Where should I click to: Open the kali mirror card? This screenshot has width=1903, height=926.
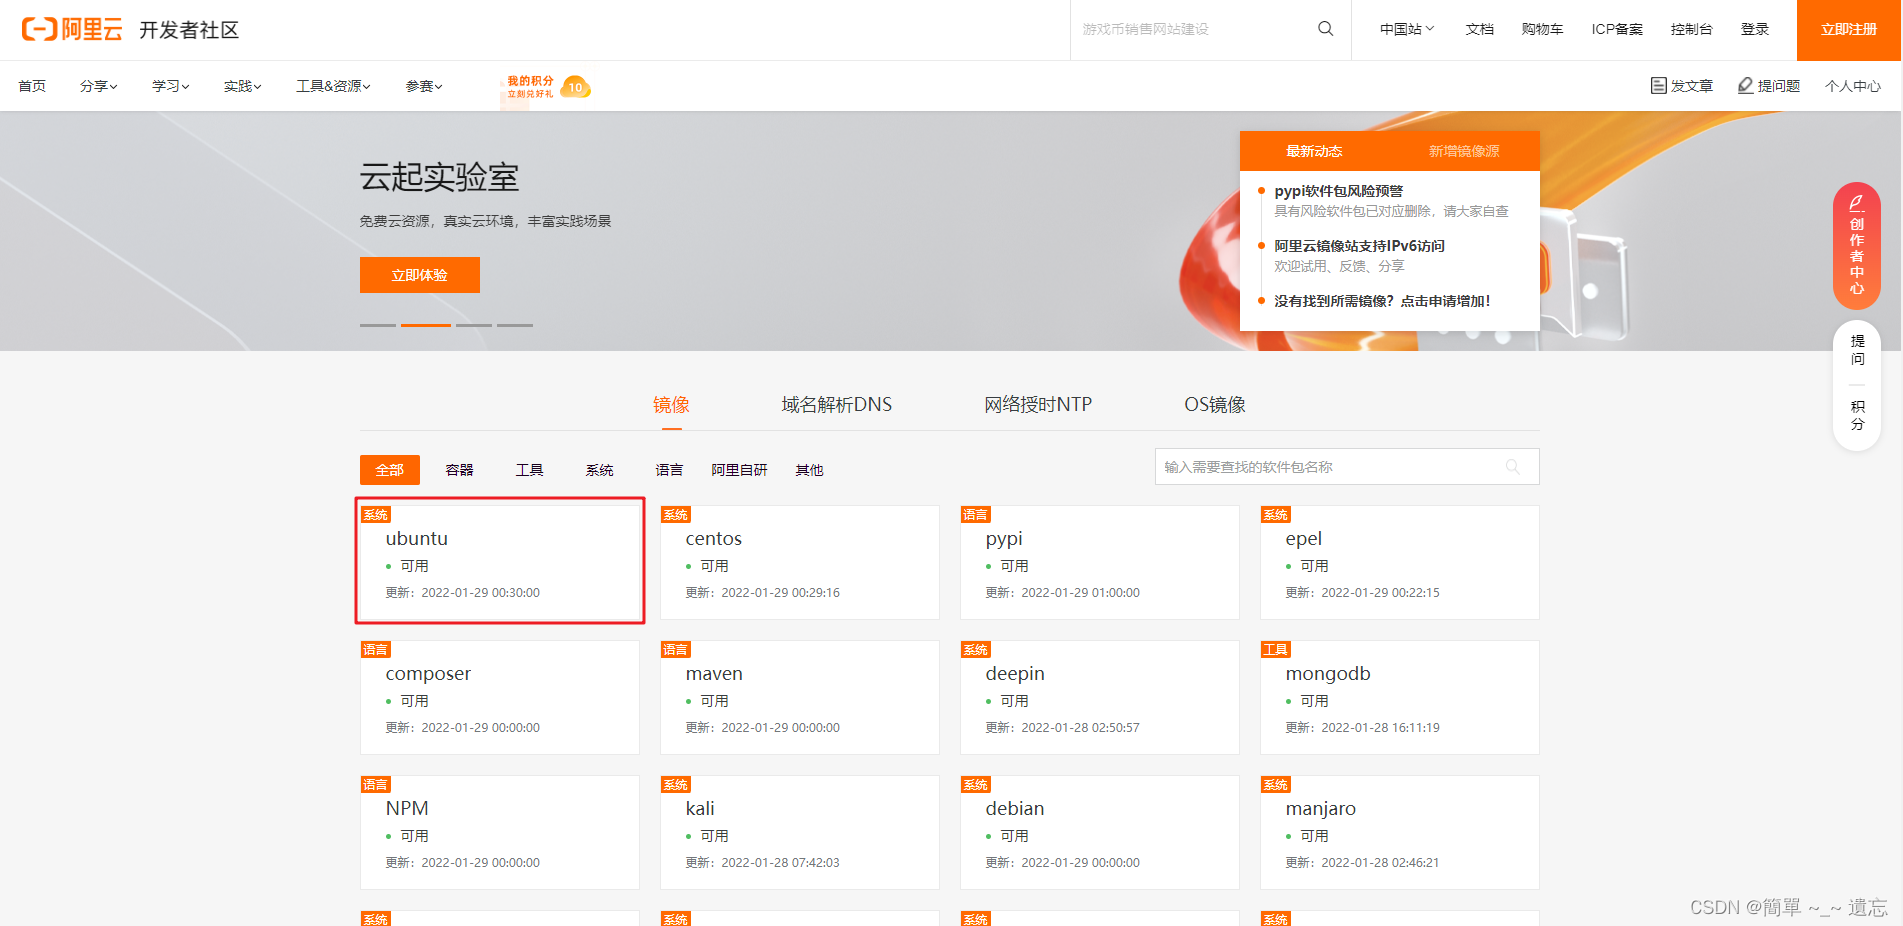(800, 832)
